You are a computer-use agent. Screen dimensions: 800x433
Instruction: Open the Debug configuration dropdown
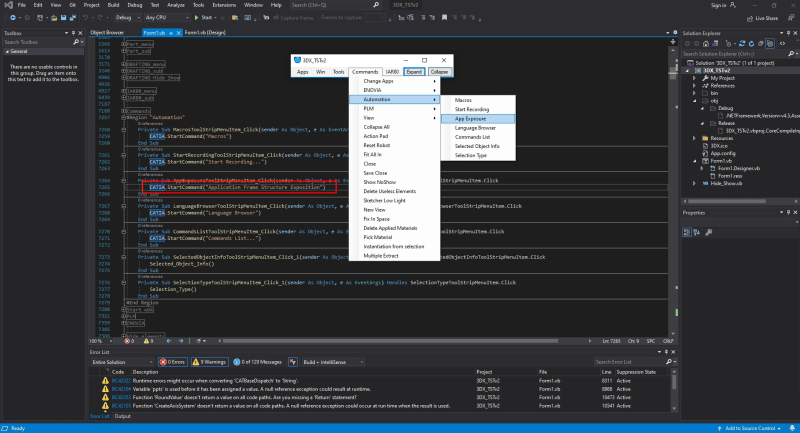pos(128,18)
